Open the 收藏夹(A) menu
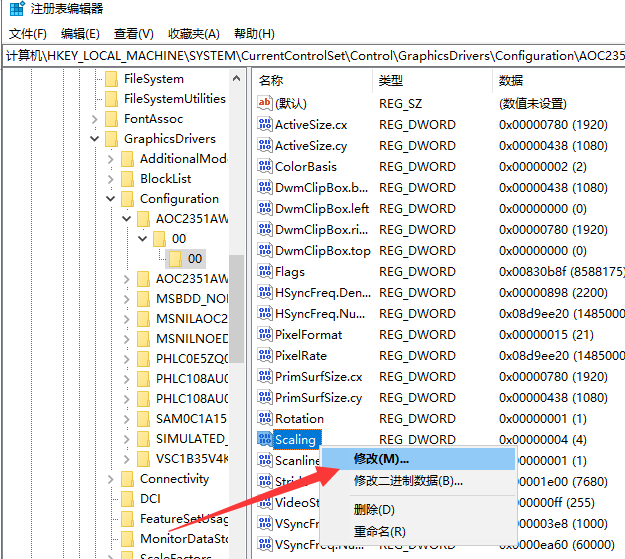 pos(194,34)
